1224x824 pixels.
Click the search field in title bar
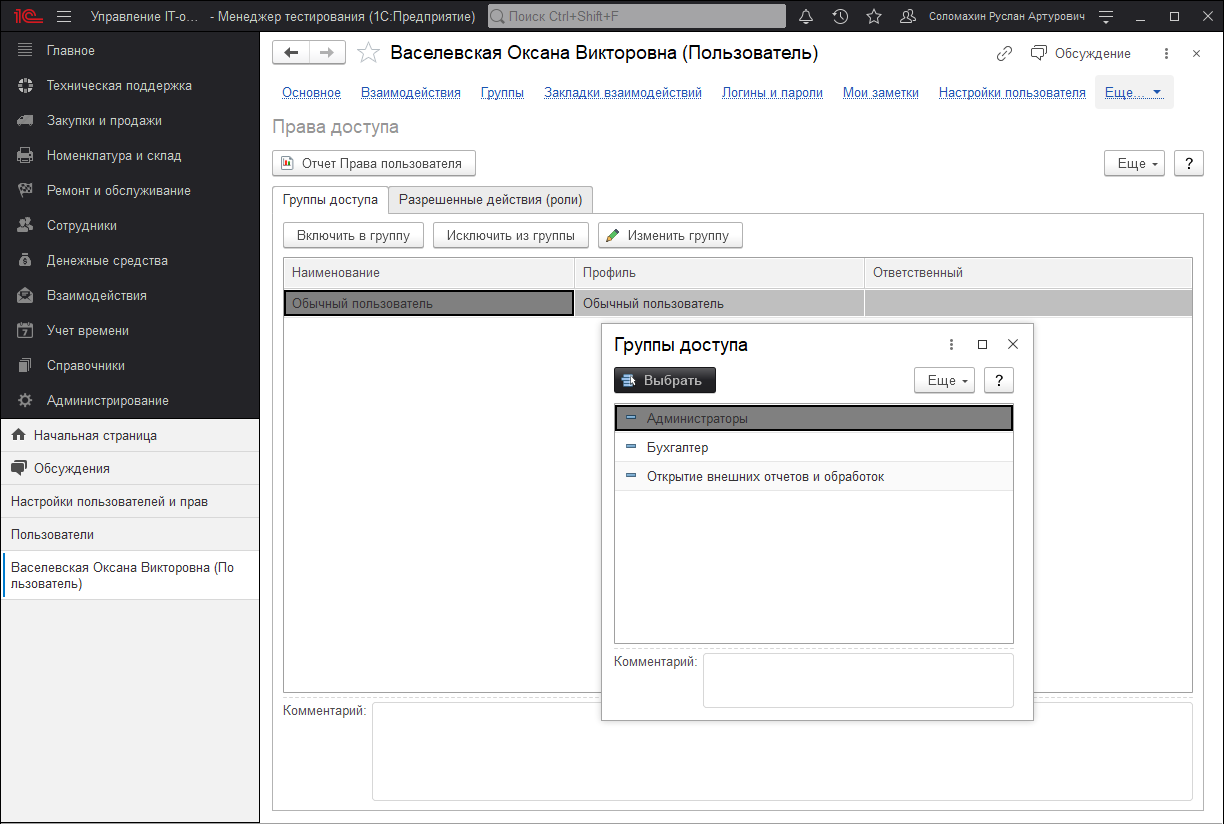[x=636, y=17]
